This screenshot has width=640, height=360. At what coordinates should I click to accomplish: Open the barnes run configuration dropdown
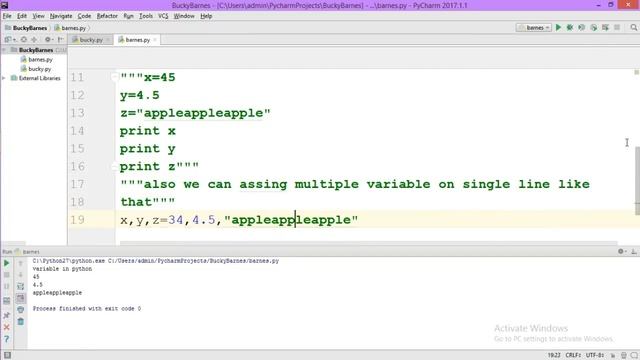(x=534, y=27)
